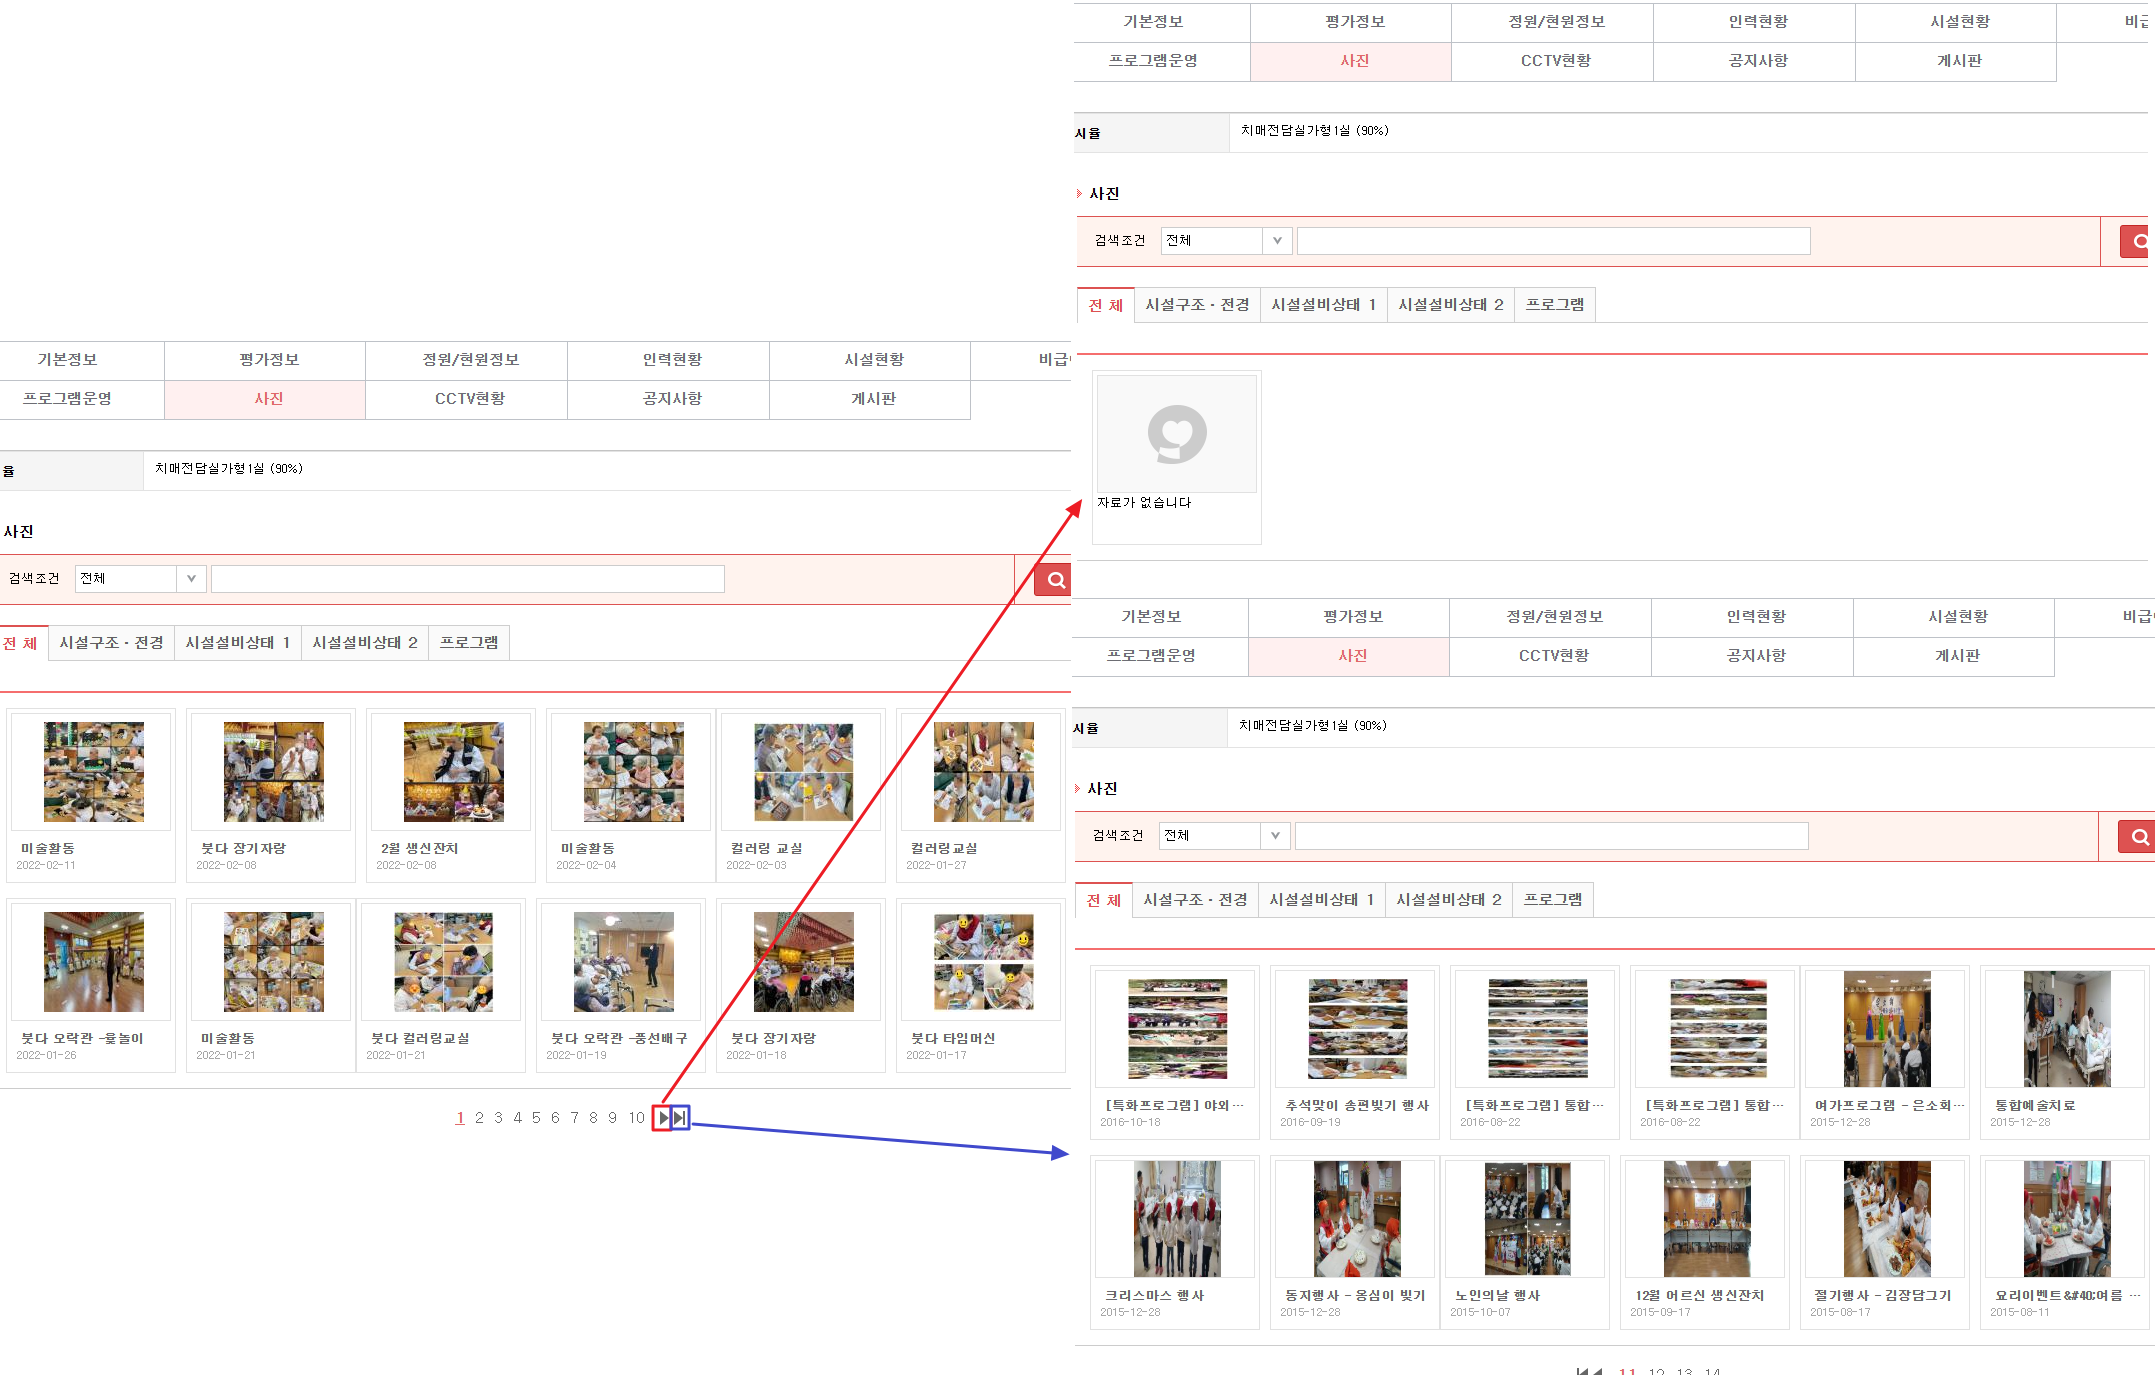Click the last page skip arrow icon
The height and width of the screenshot is (1375, 2156).
point(680,1118)
